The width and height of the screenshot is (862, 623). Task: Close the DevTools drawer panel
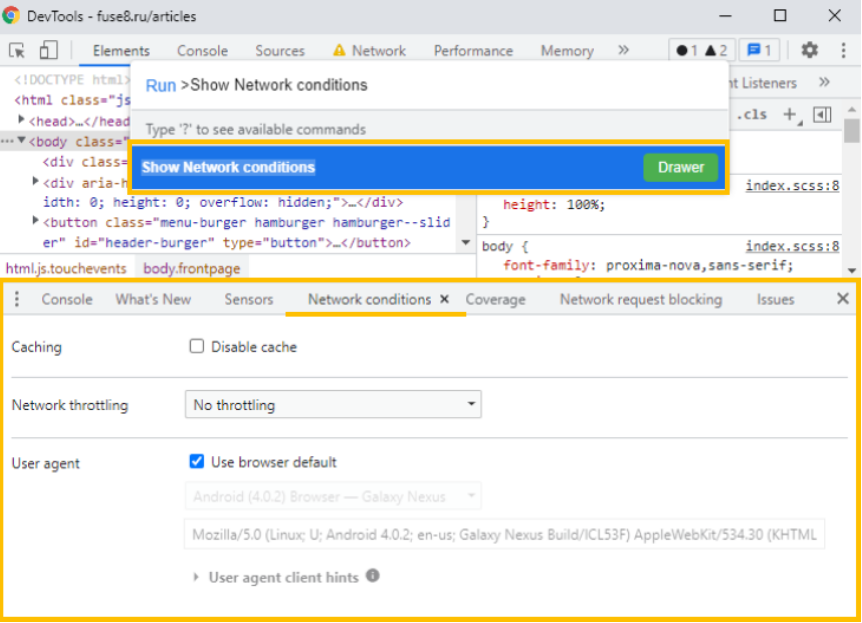coord(842,299)
